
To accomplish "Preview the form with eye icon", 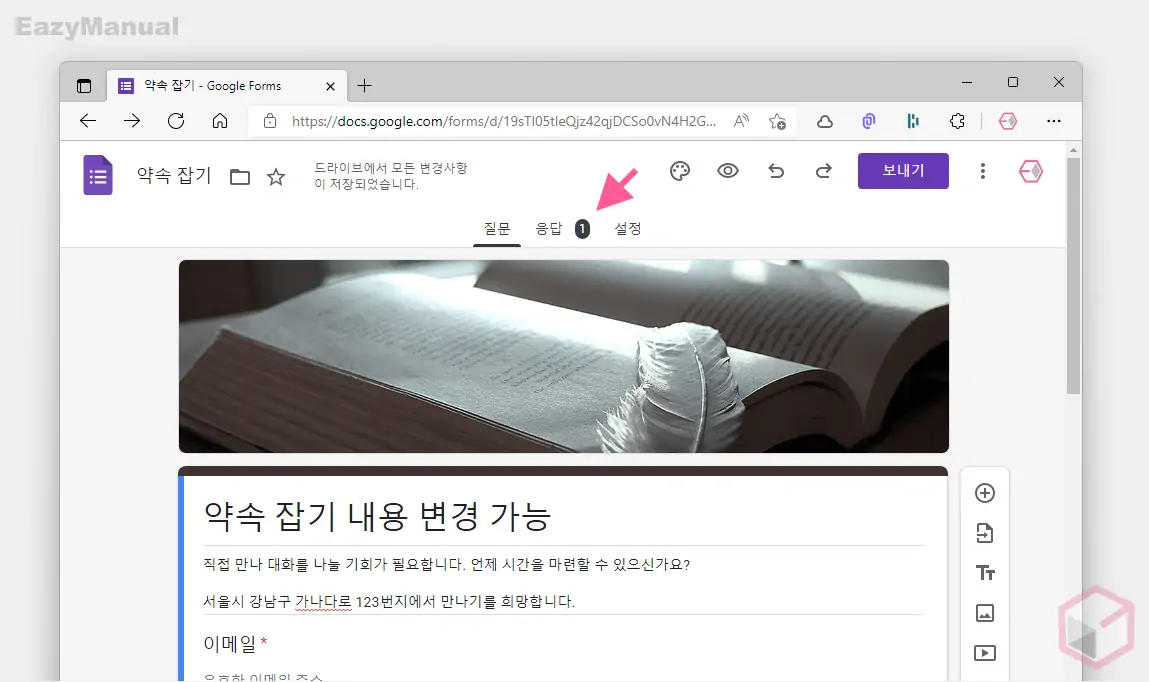I will pyautogui.click(x=728, y=171).
